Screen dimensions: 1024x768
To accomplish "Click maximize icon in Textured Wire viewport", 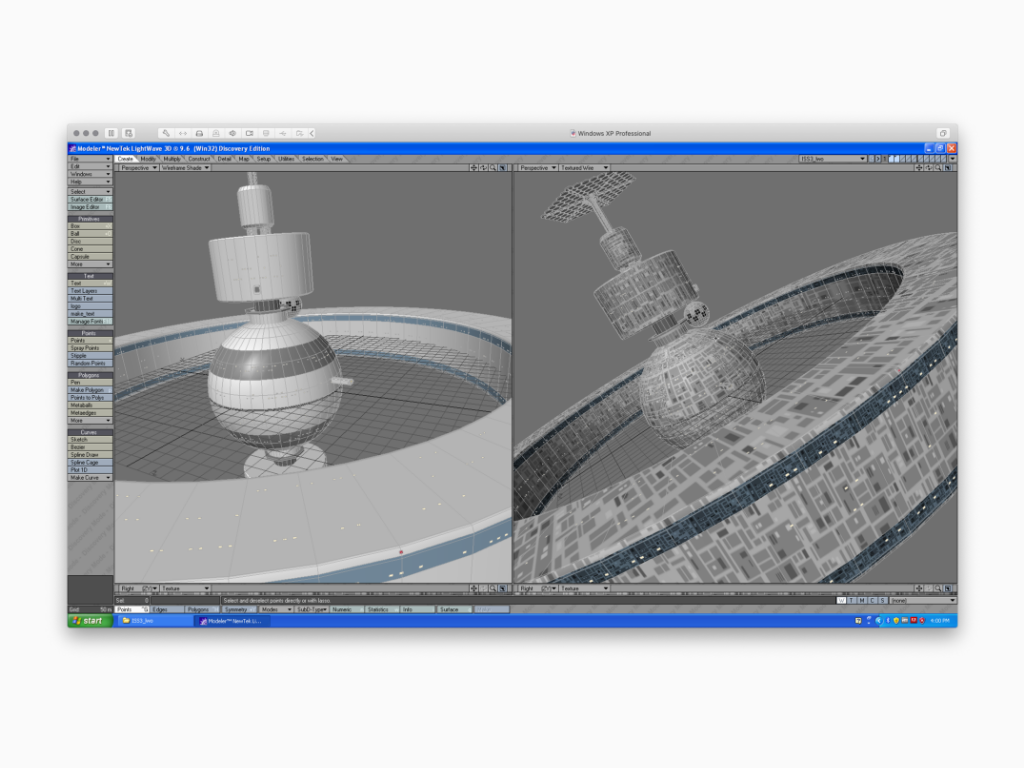I will 948,168.
